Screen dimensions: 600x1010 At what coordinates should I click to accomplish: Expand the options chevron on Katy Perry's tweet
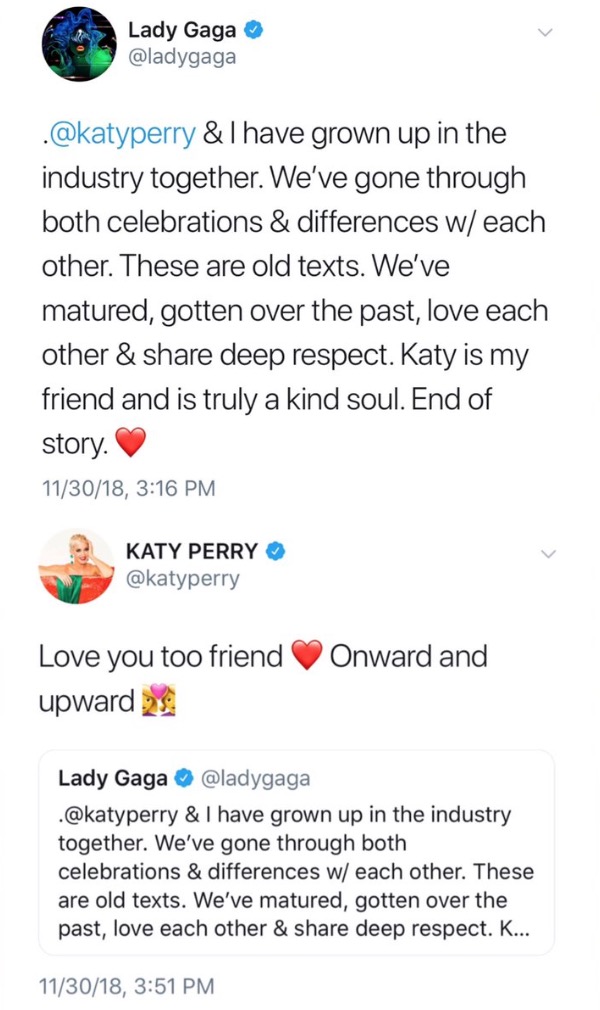click(x=547, y=554)
